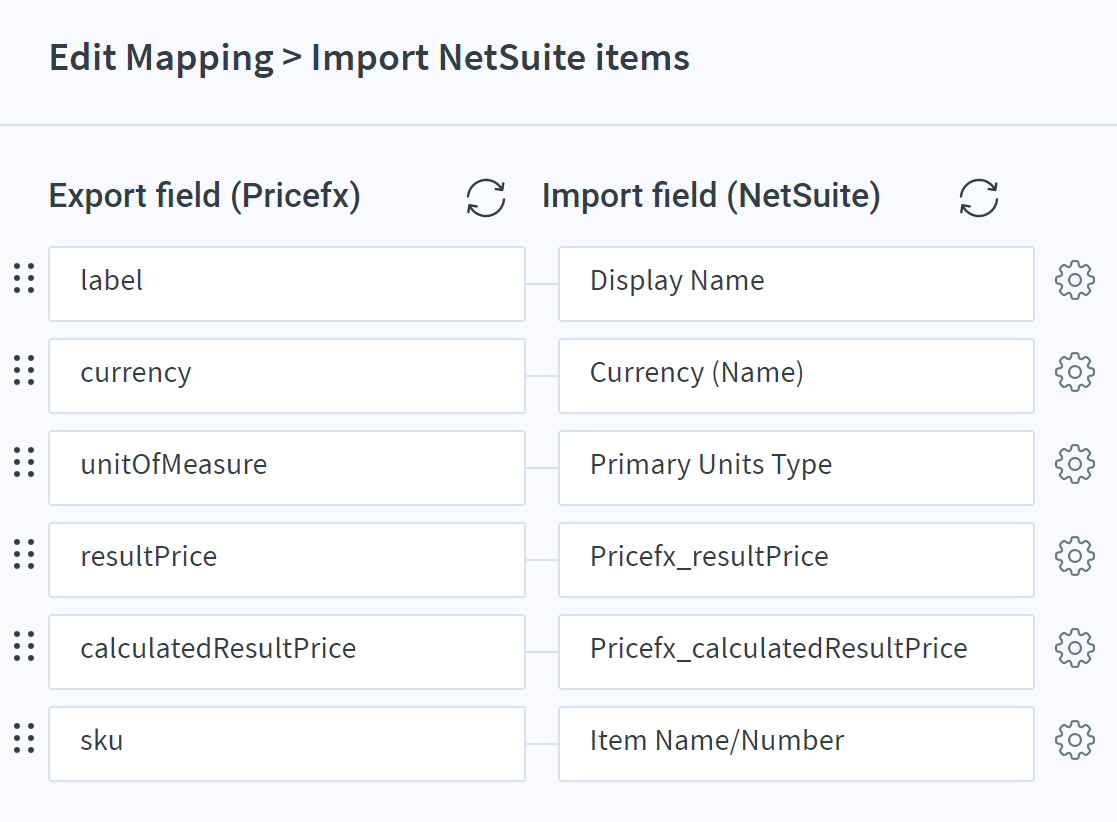
Task: Edit the Display Name import field
Action: (x=796, y=283)
